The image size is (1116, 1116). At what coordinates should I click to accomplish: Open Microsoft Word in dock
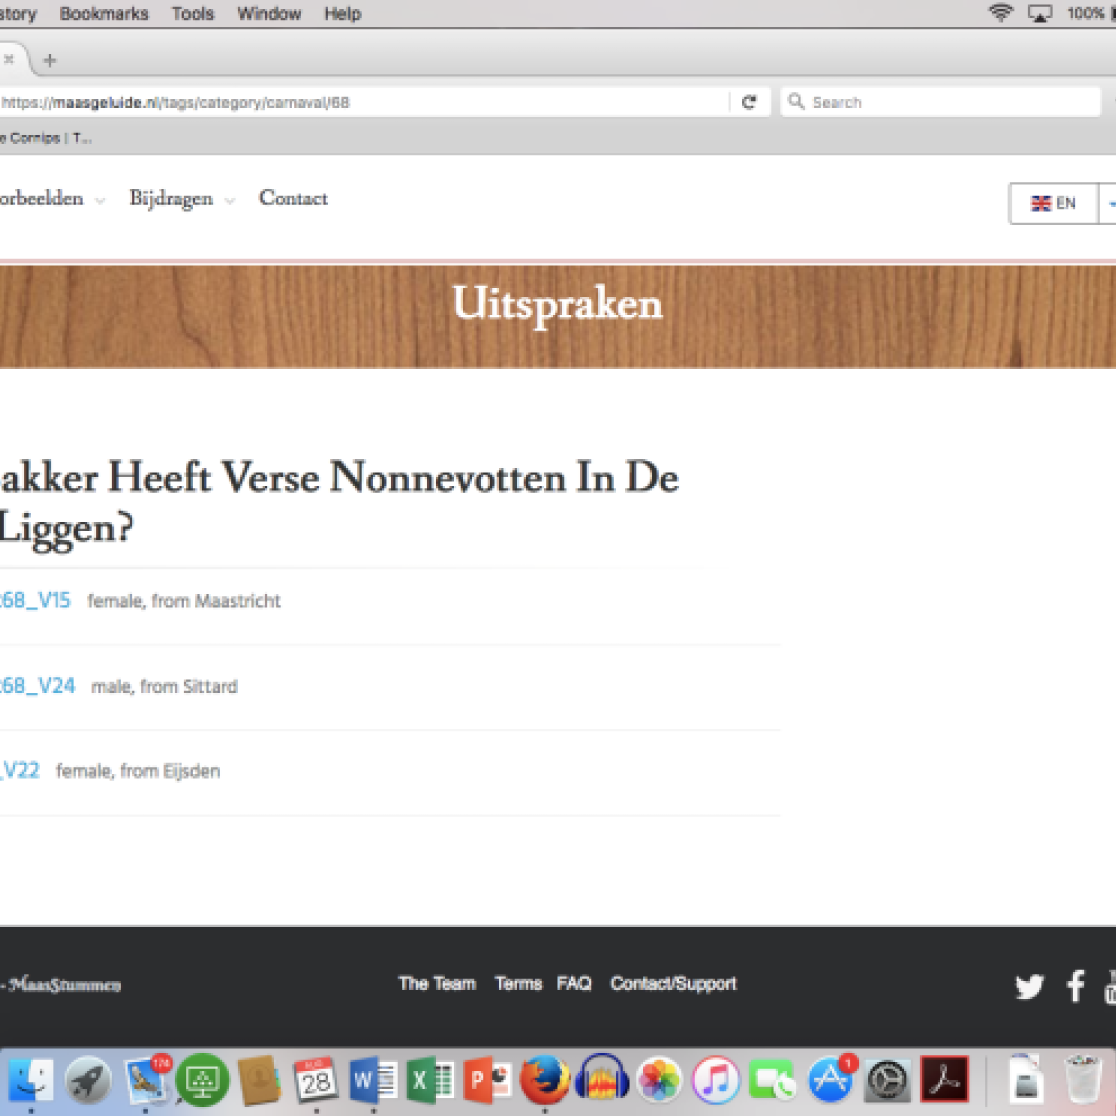point(374,1080)
